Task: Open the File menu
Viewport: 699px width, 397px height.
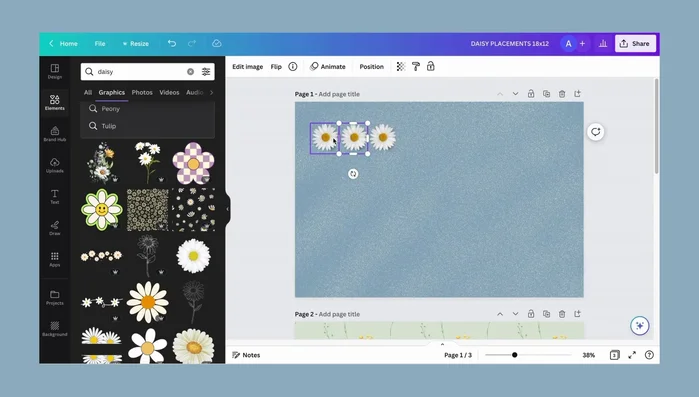Action: coord(100,43)
